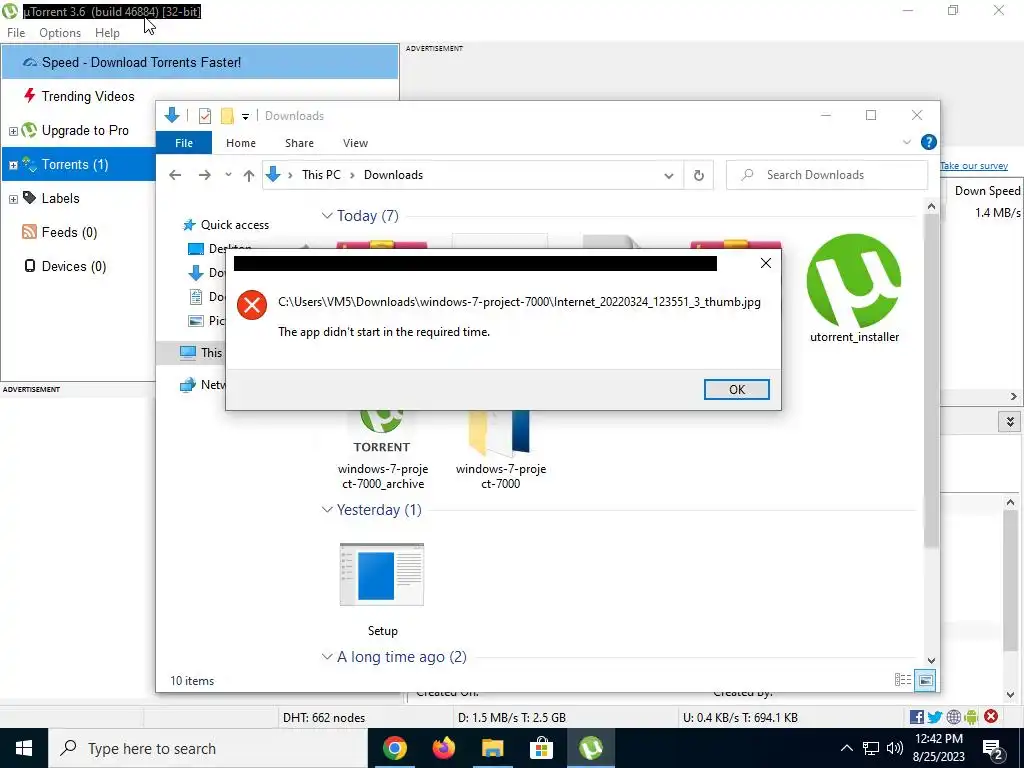The width and height of the screenshot is (1024, 768).
Task: Click Facebook icon in uTorrent status bar
Action: 916,717
